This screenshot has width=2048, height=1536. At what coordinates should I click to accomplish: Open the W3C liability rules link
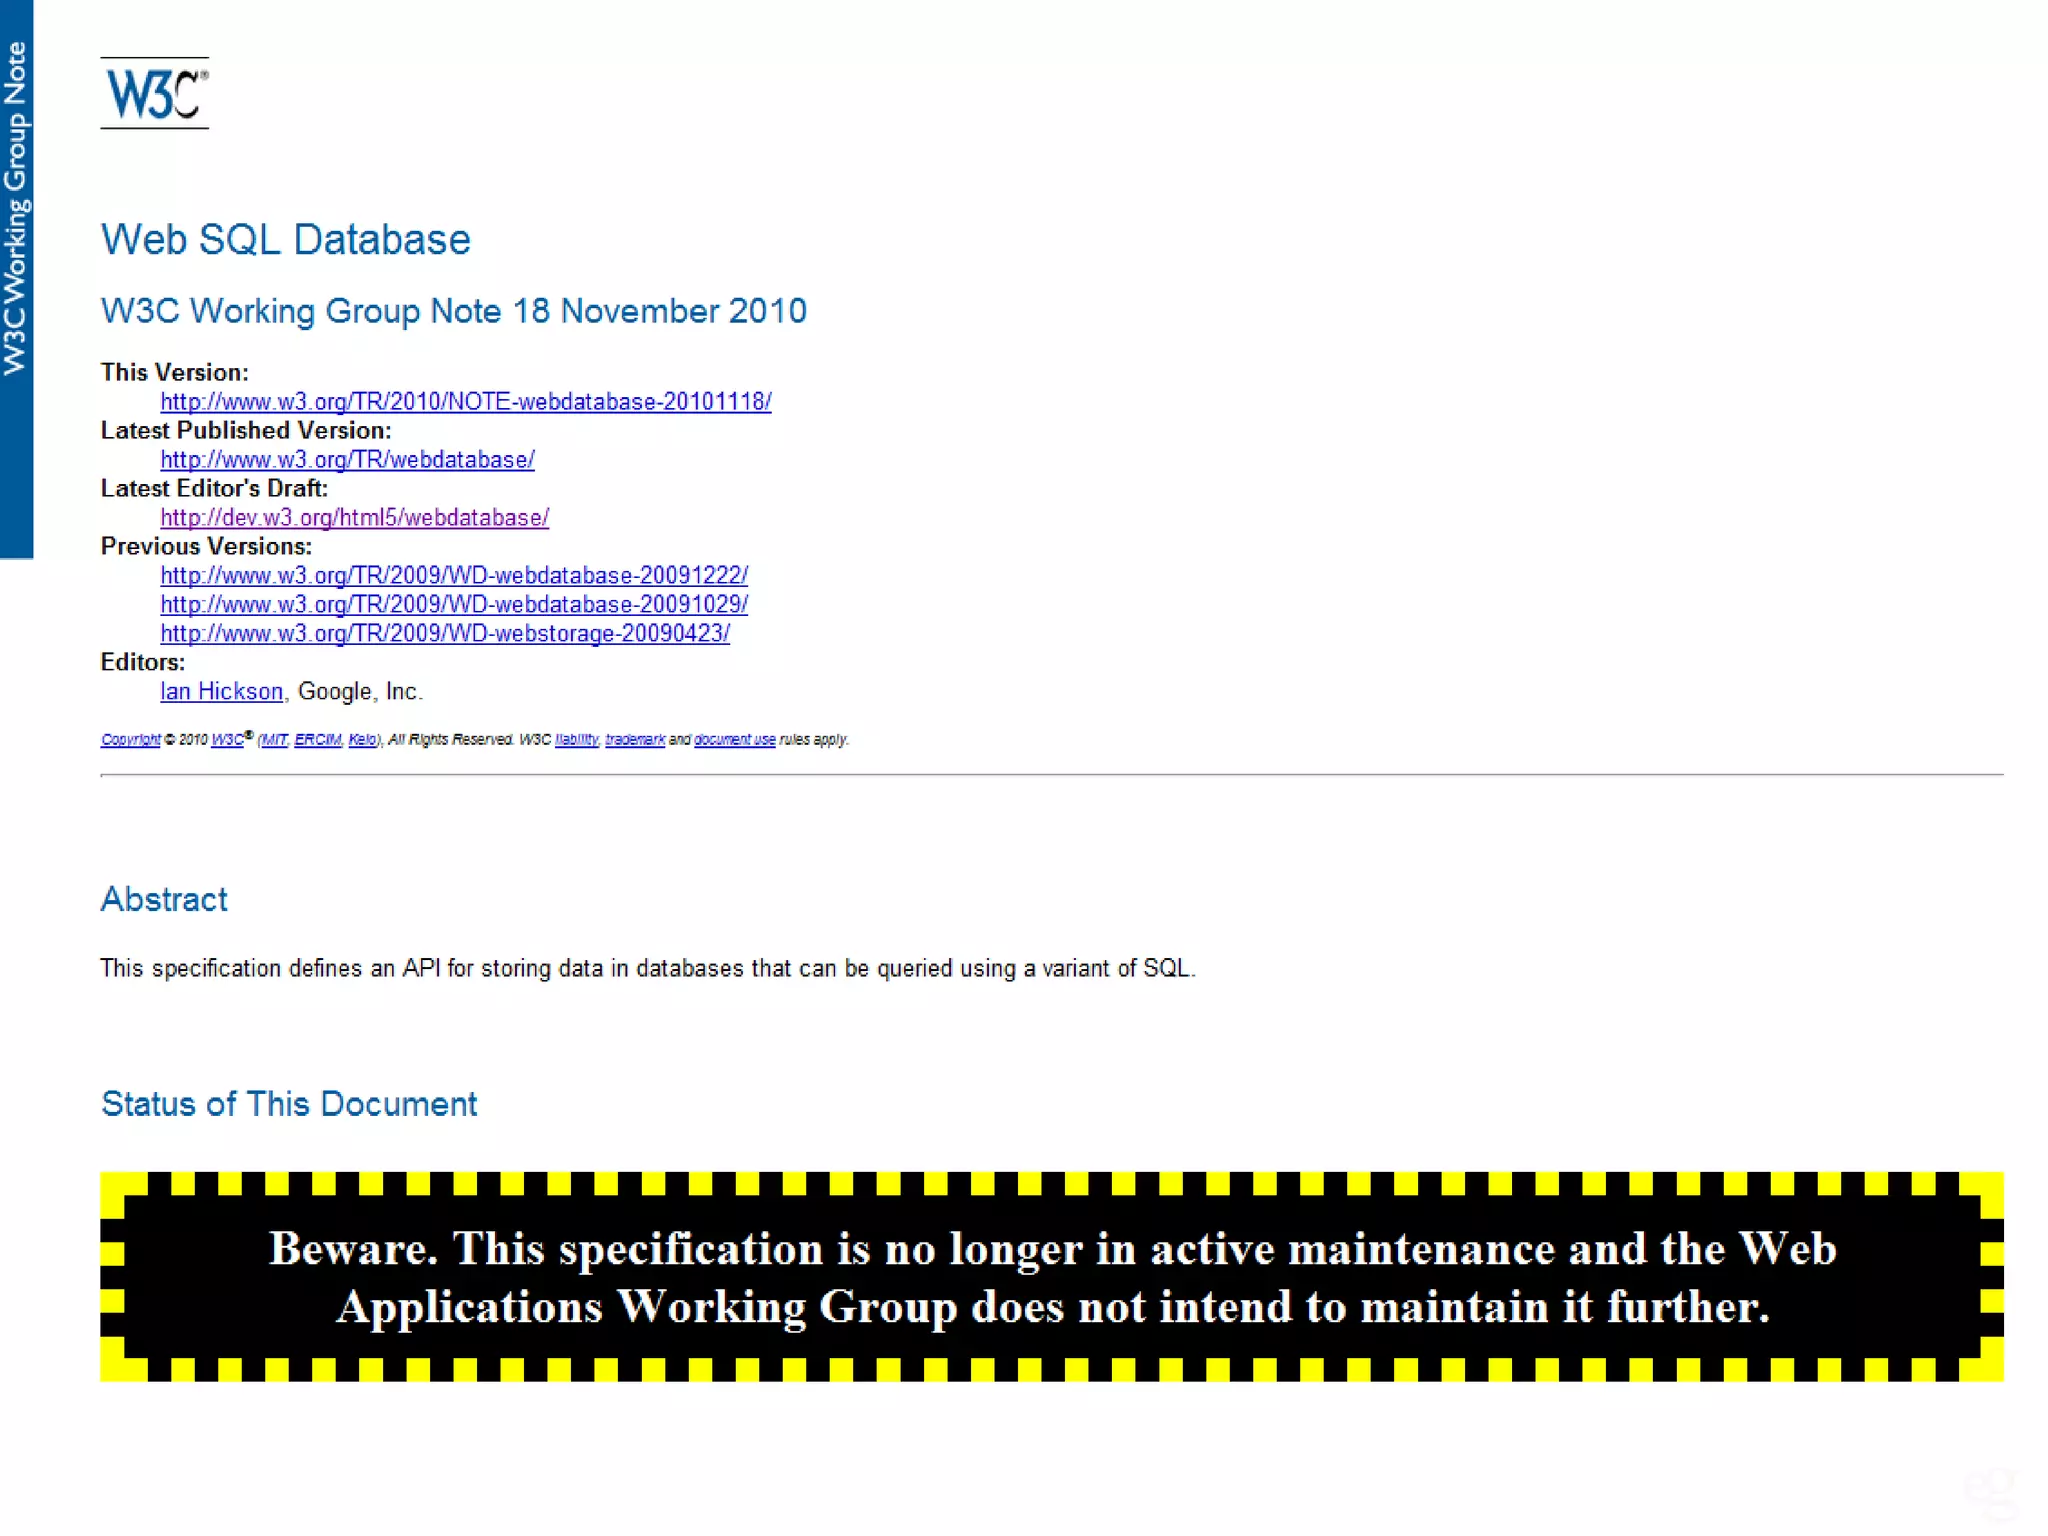point(576,740)
